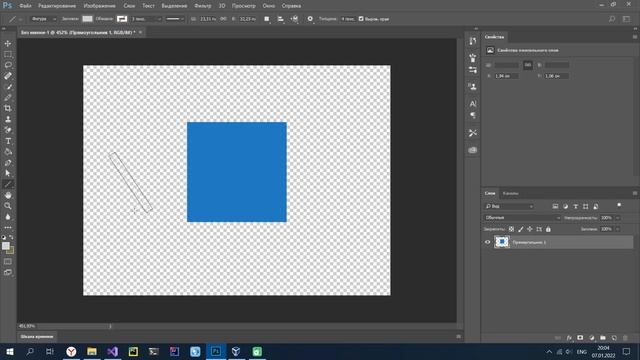Open the Layers panel menu
The height and width of the screenshot is (360, 640).
coord(635,193)
